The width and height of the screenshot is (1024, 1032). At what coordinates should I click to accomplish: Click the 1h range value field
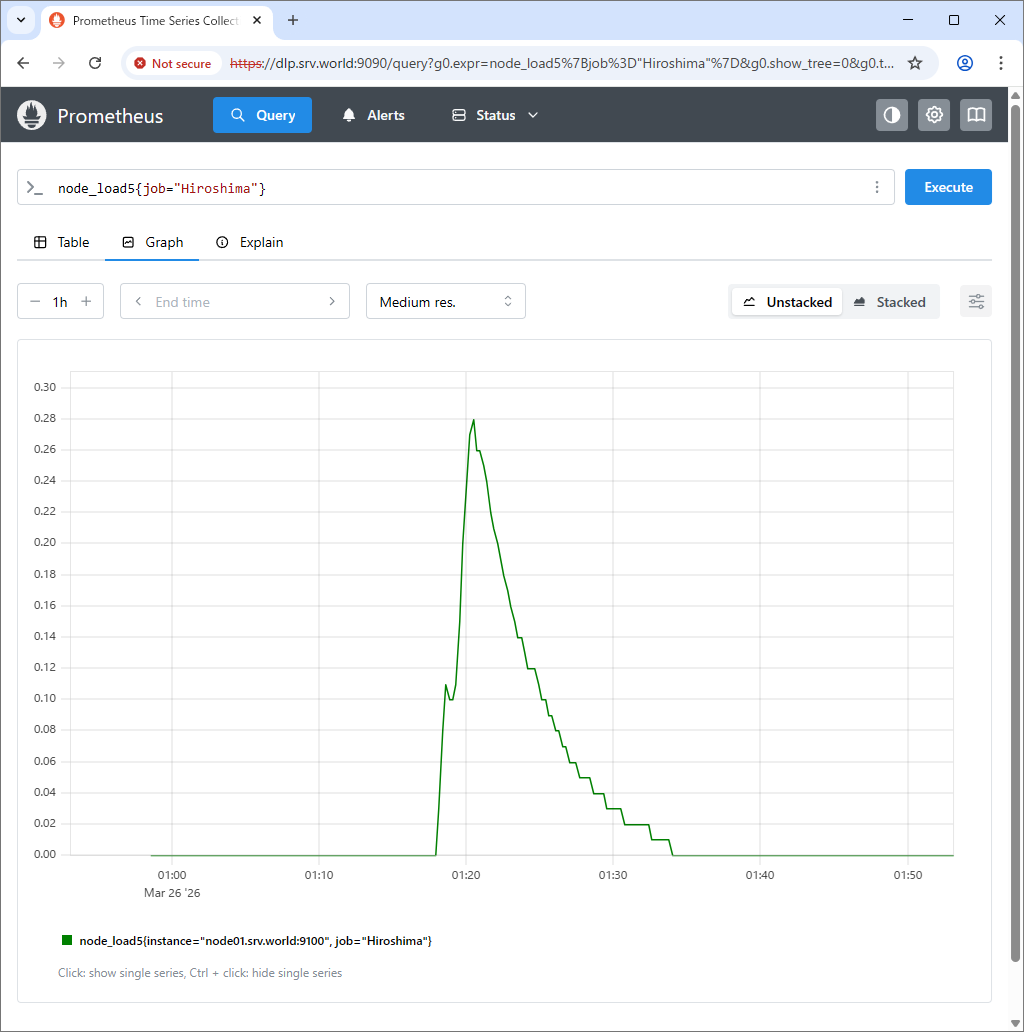[x=60, y=302]
